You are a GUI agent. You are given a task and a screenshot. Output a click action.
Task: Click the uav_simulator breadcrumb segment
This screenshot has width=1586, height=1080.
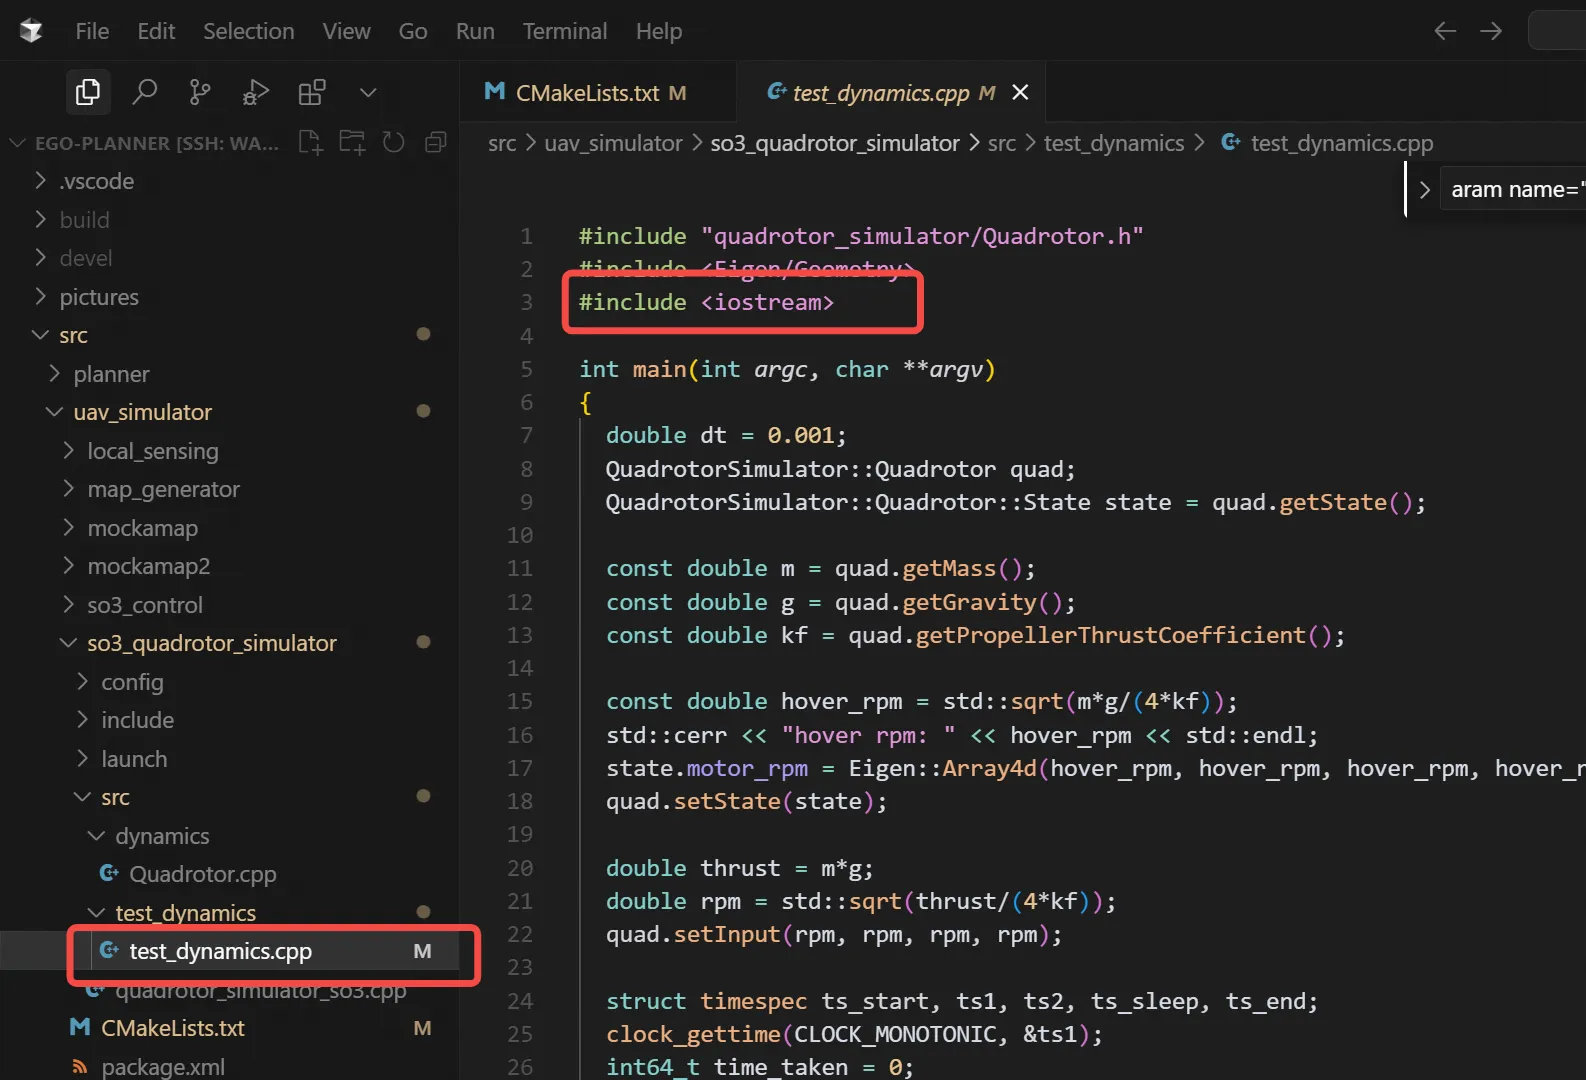tap(613, 143)
